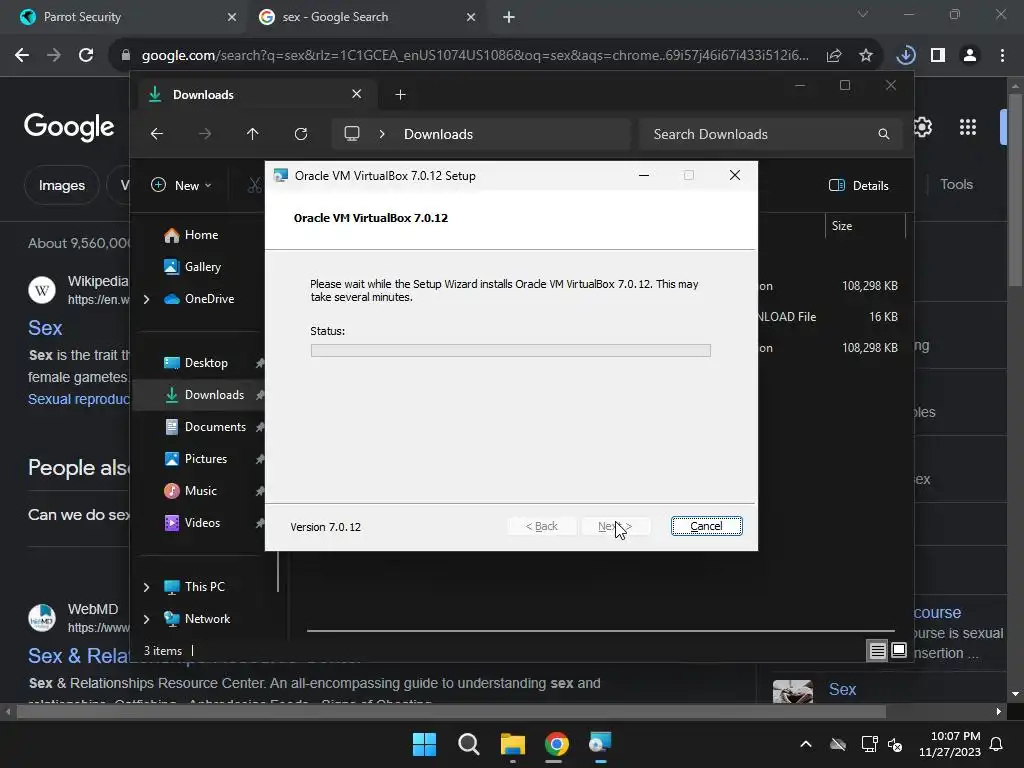
Task: Add a new File Explorer tab
Action: pyautogui.click(x=400, y=95)
